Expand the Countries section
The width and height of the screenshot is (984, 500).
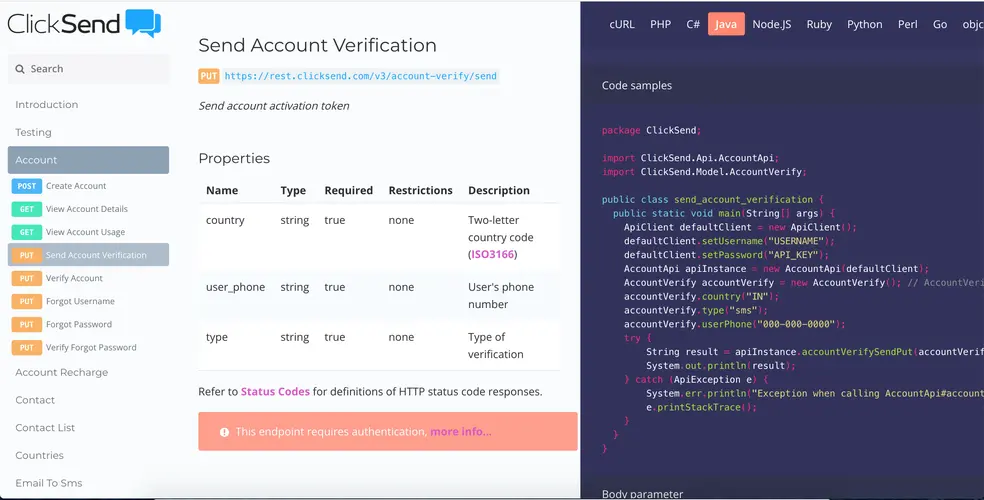40,455
